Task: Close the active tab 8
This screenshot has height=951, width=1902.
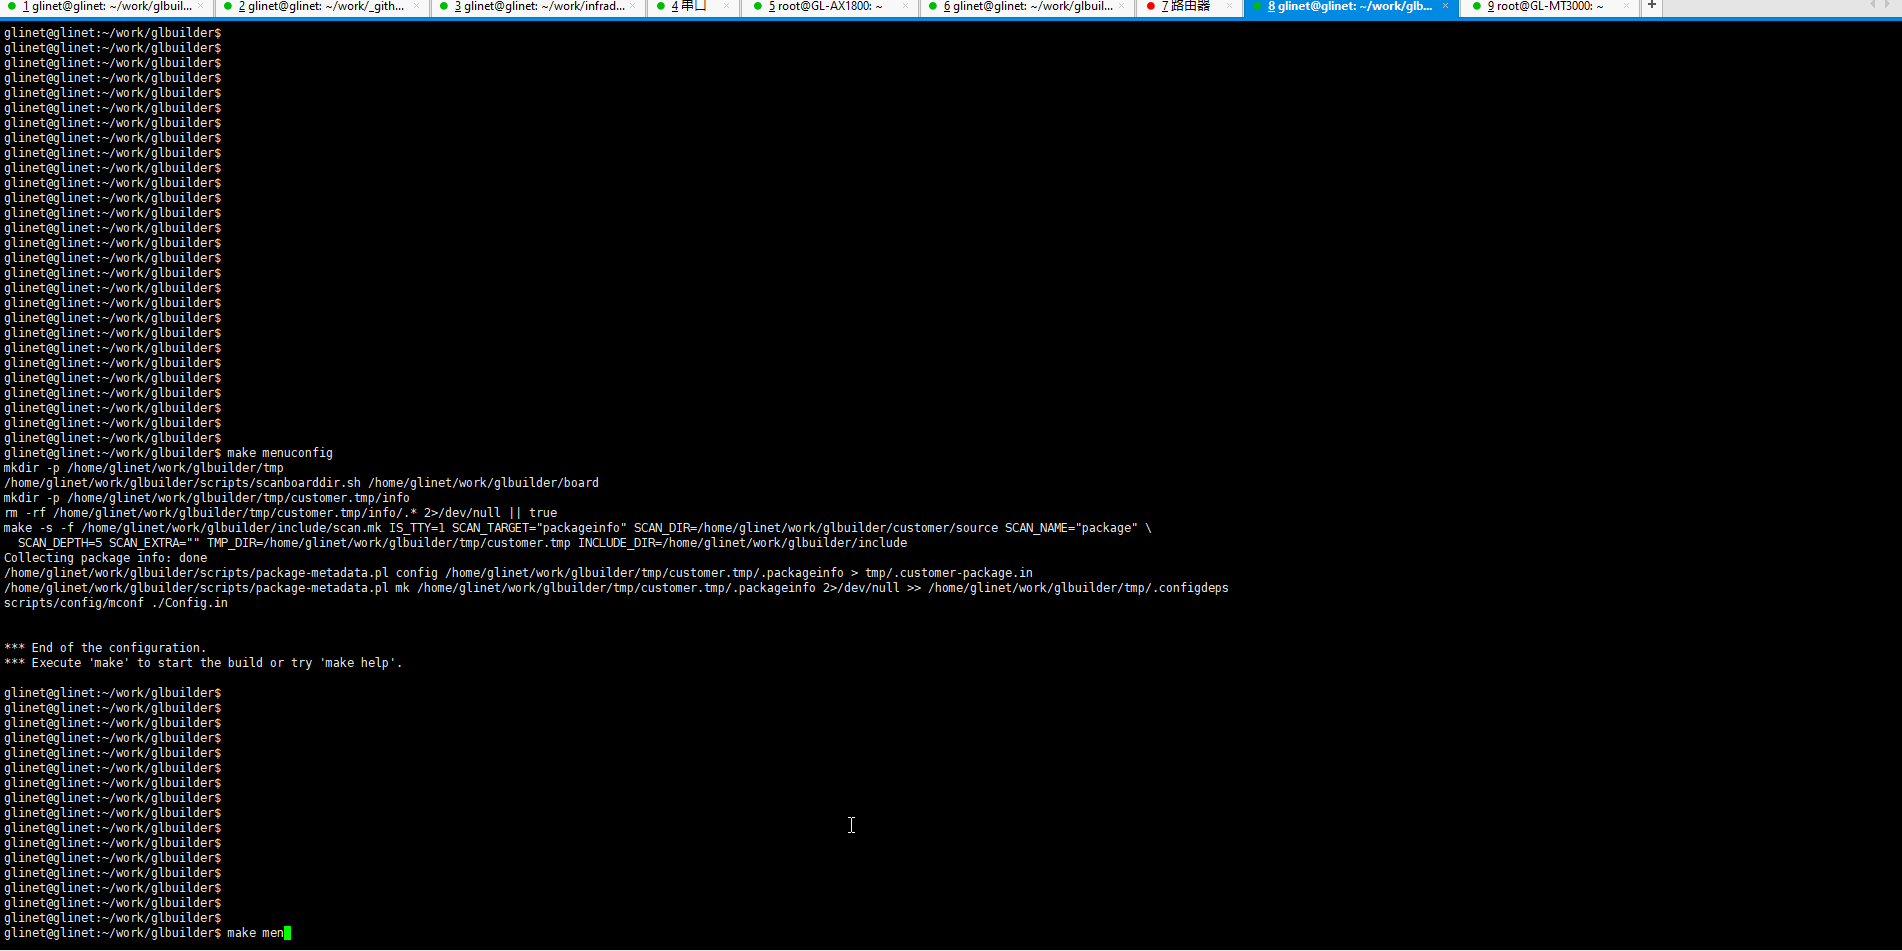Action: coord(1445,7)
